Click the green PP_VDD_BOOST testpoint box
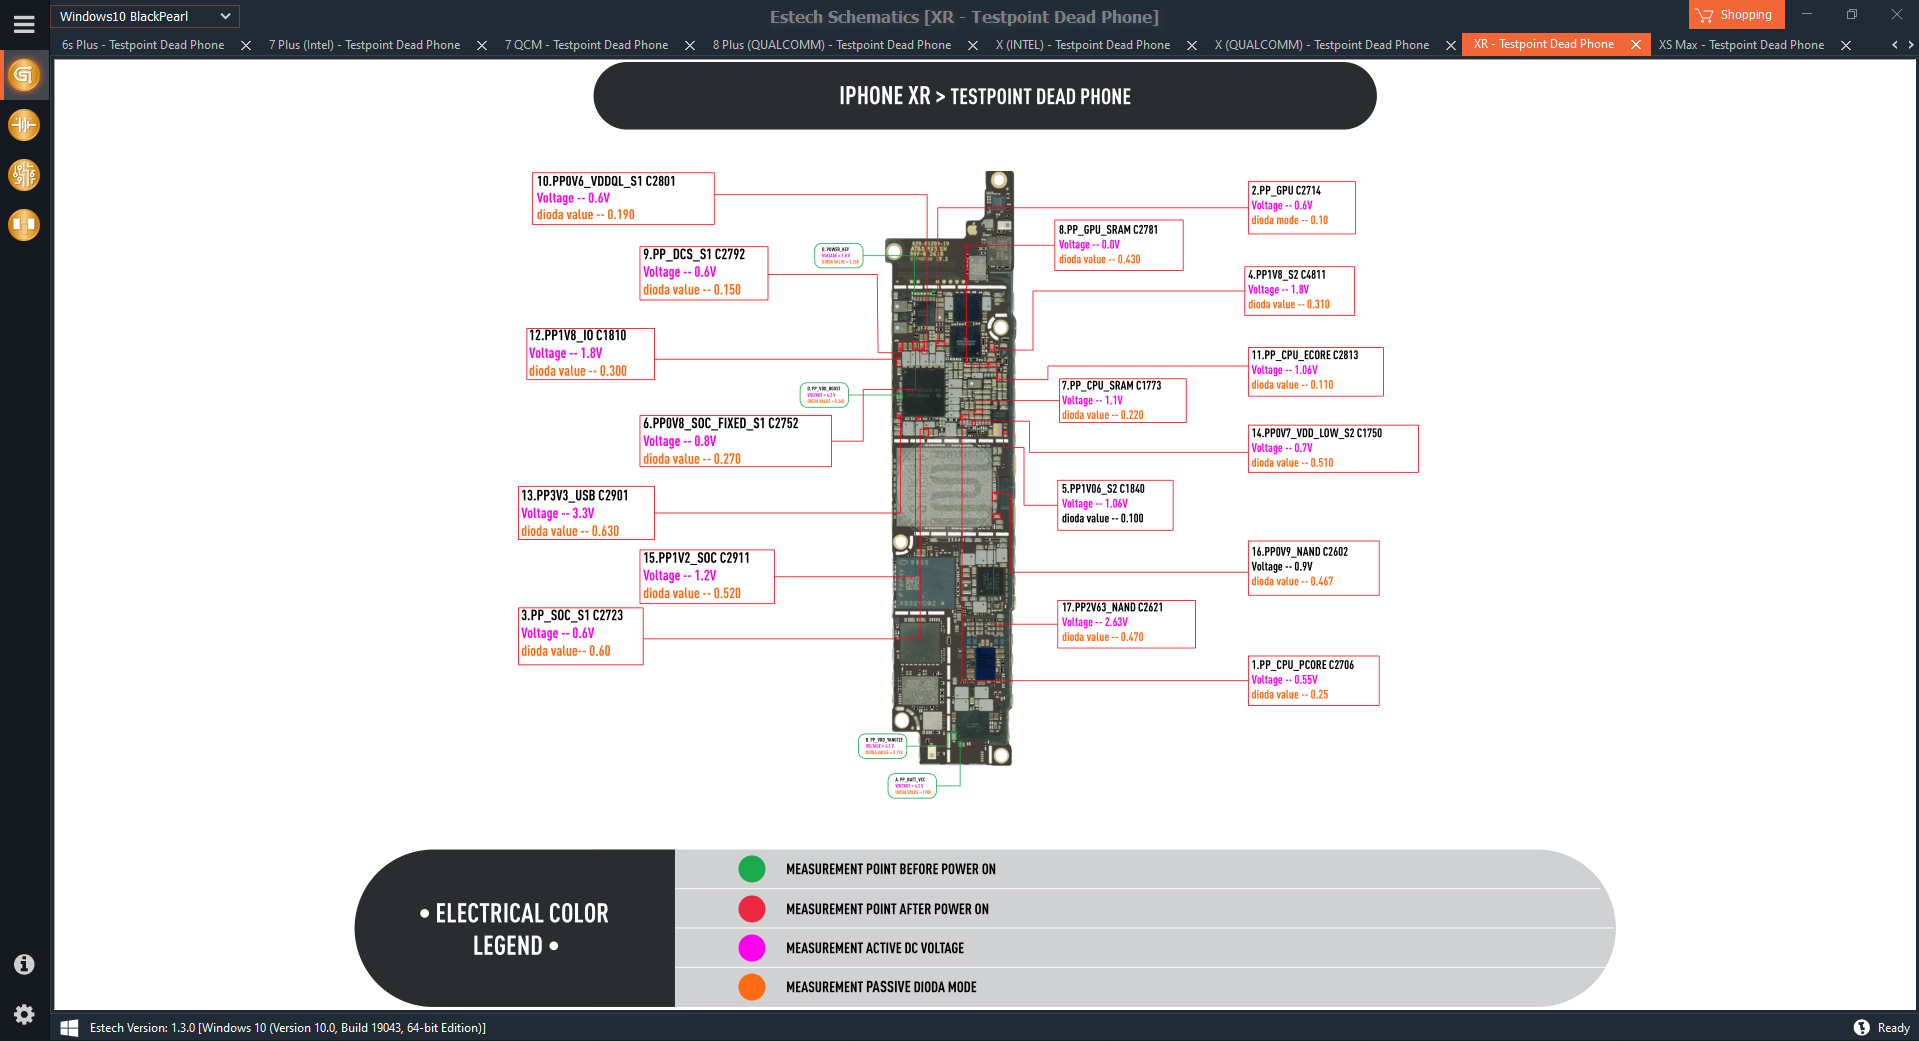This screenshot has height=1041, width=1919. coord(825,394)
